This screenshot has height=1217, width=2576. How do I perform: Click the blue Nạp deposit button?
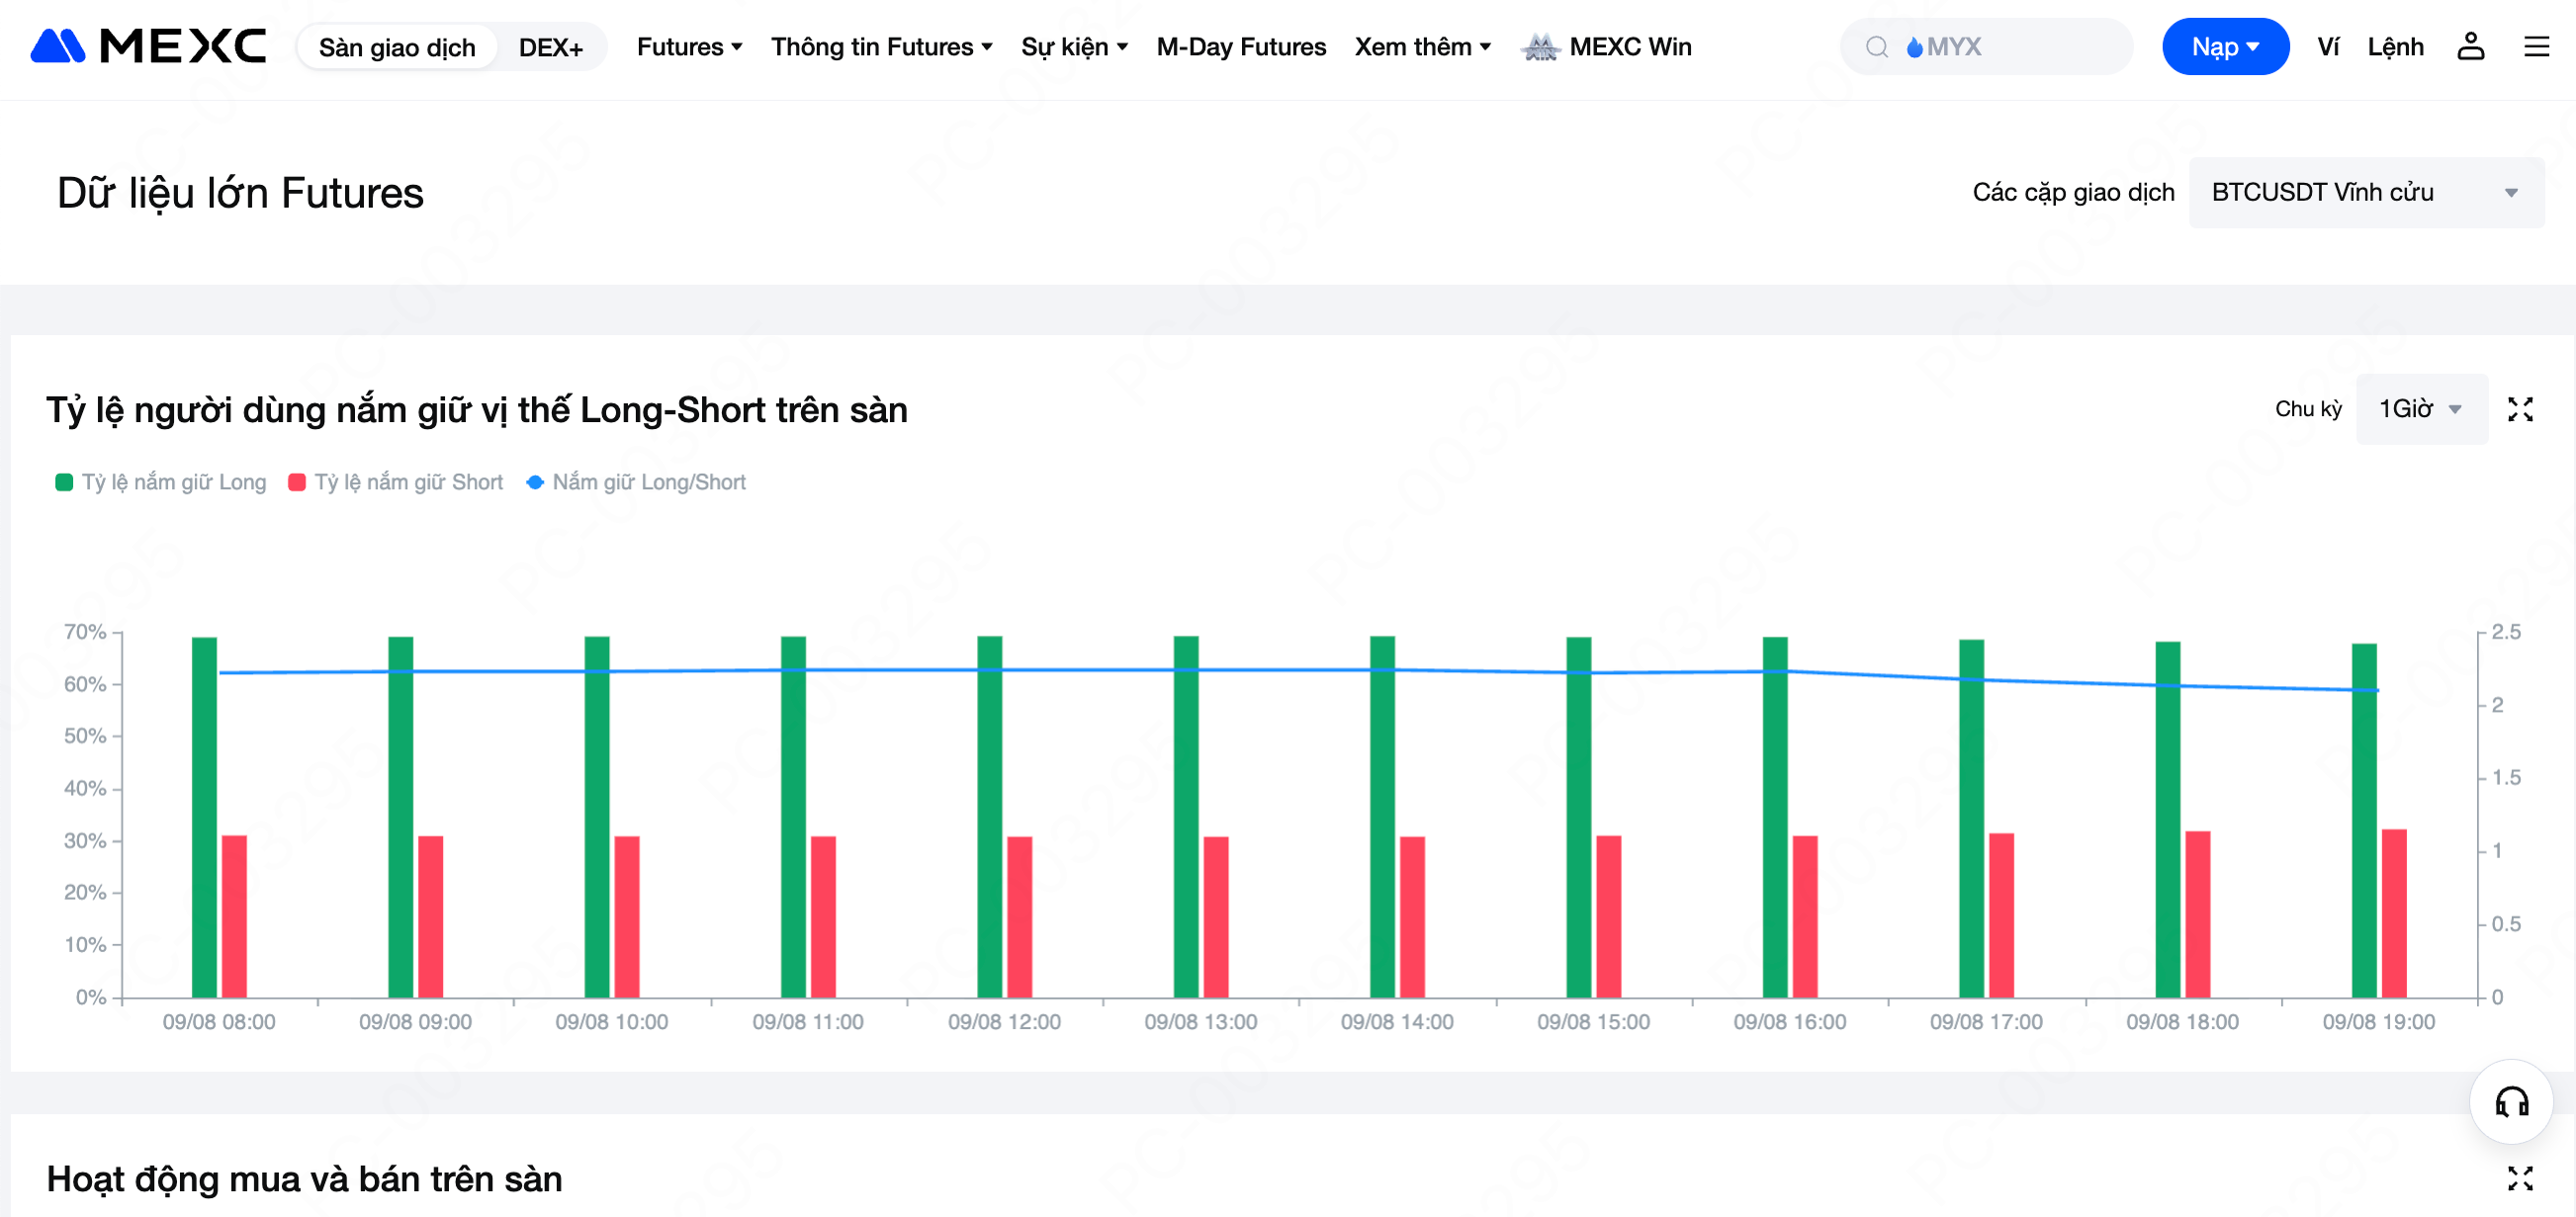point(2224,47)
